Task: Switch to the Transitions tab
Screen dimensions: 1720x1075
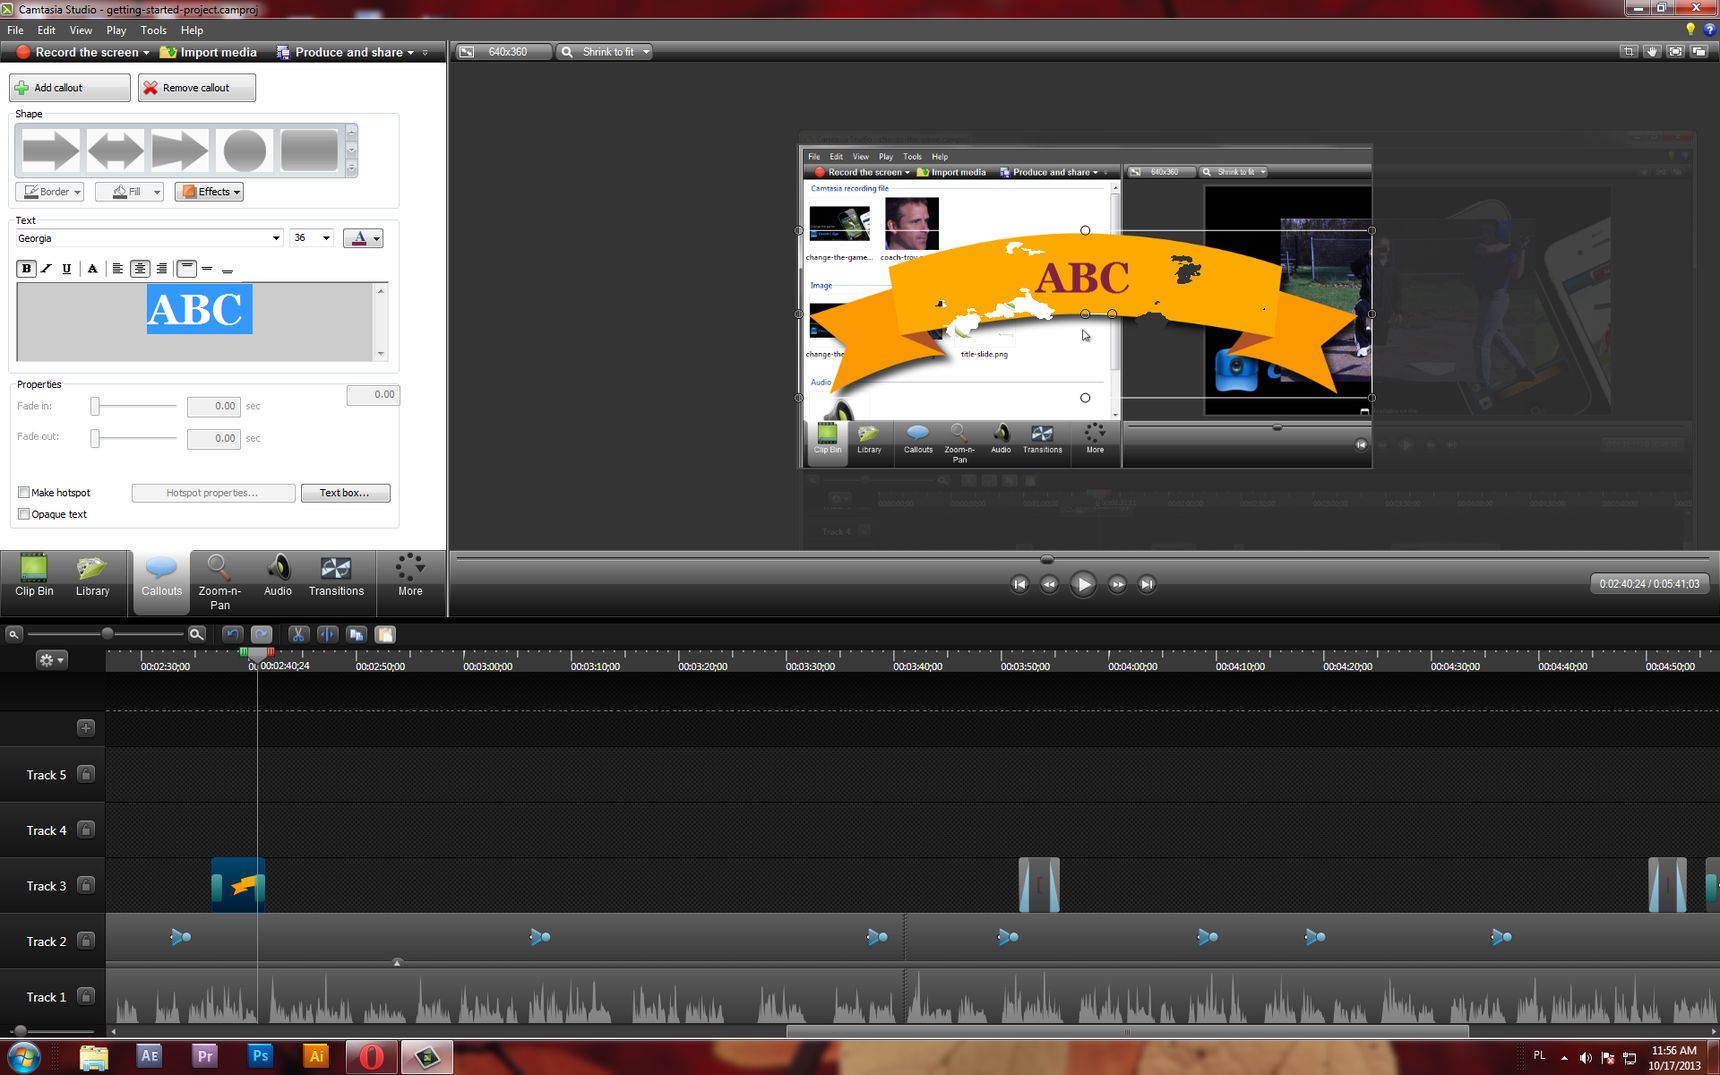Action: coord(336,577)
